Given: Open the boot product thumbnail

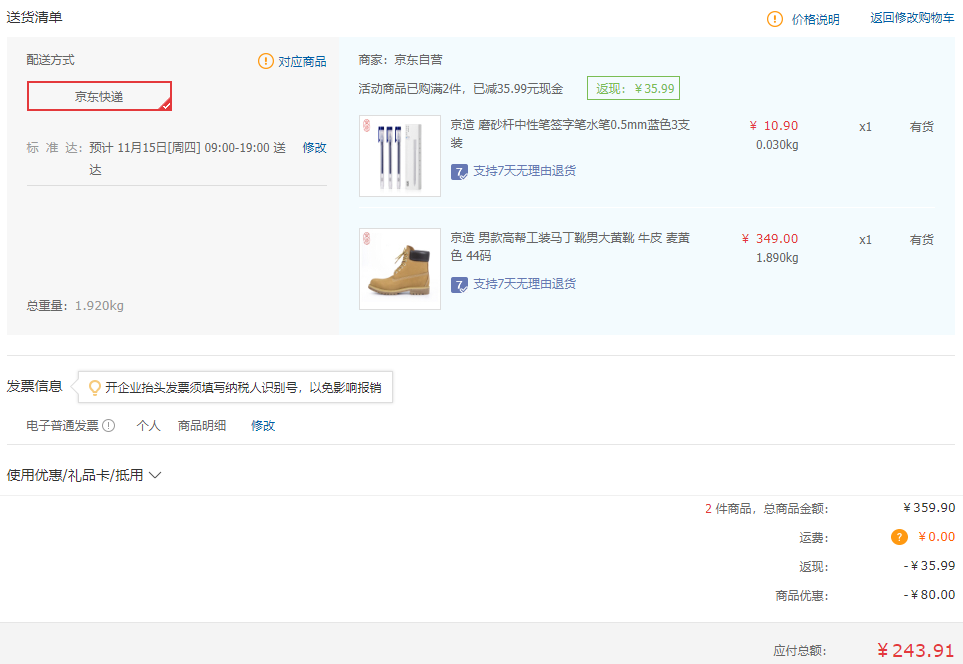Looking at the screenshot, I should tap(400, 269).
